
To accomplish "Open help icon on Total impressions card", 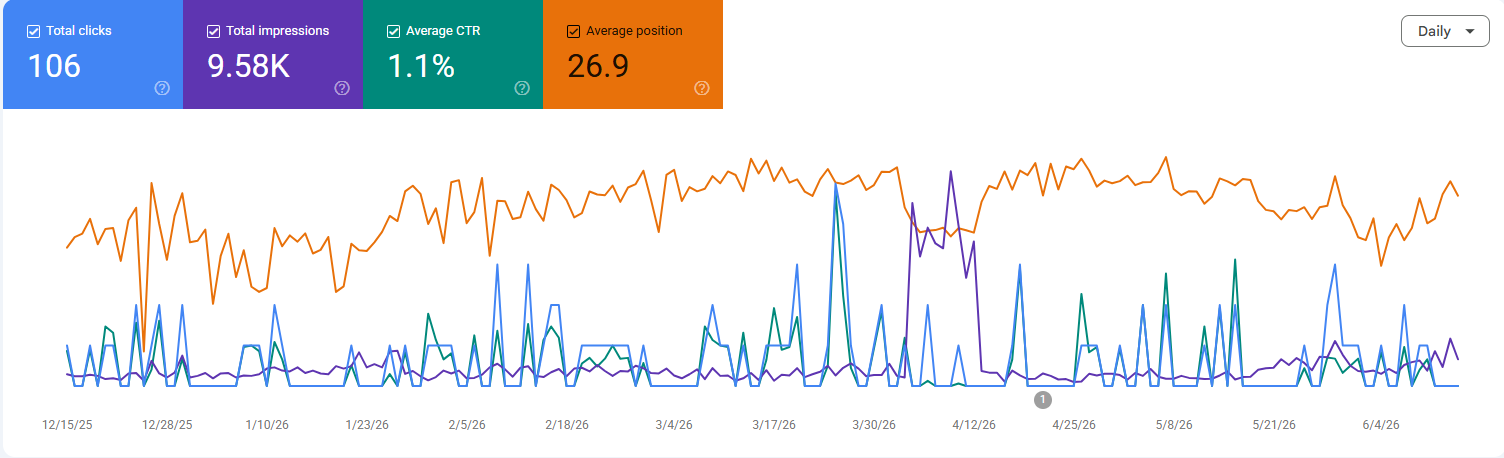I will (x=342, y=88).
